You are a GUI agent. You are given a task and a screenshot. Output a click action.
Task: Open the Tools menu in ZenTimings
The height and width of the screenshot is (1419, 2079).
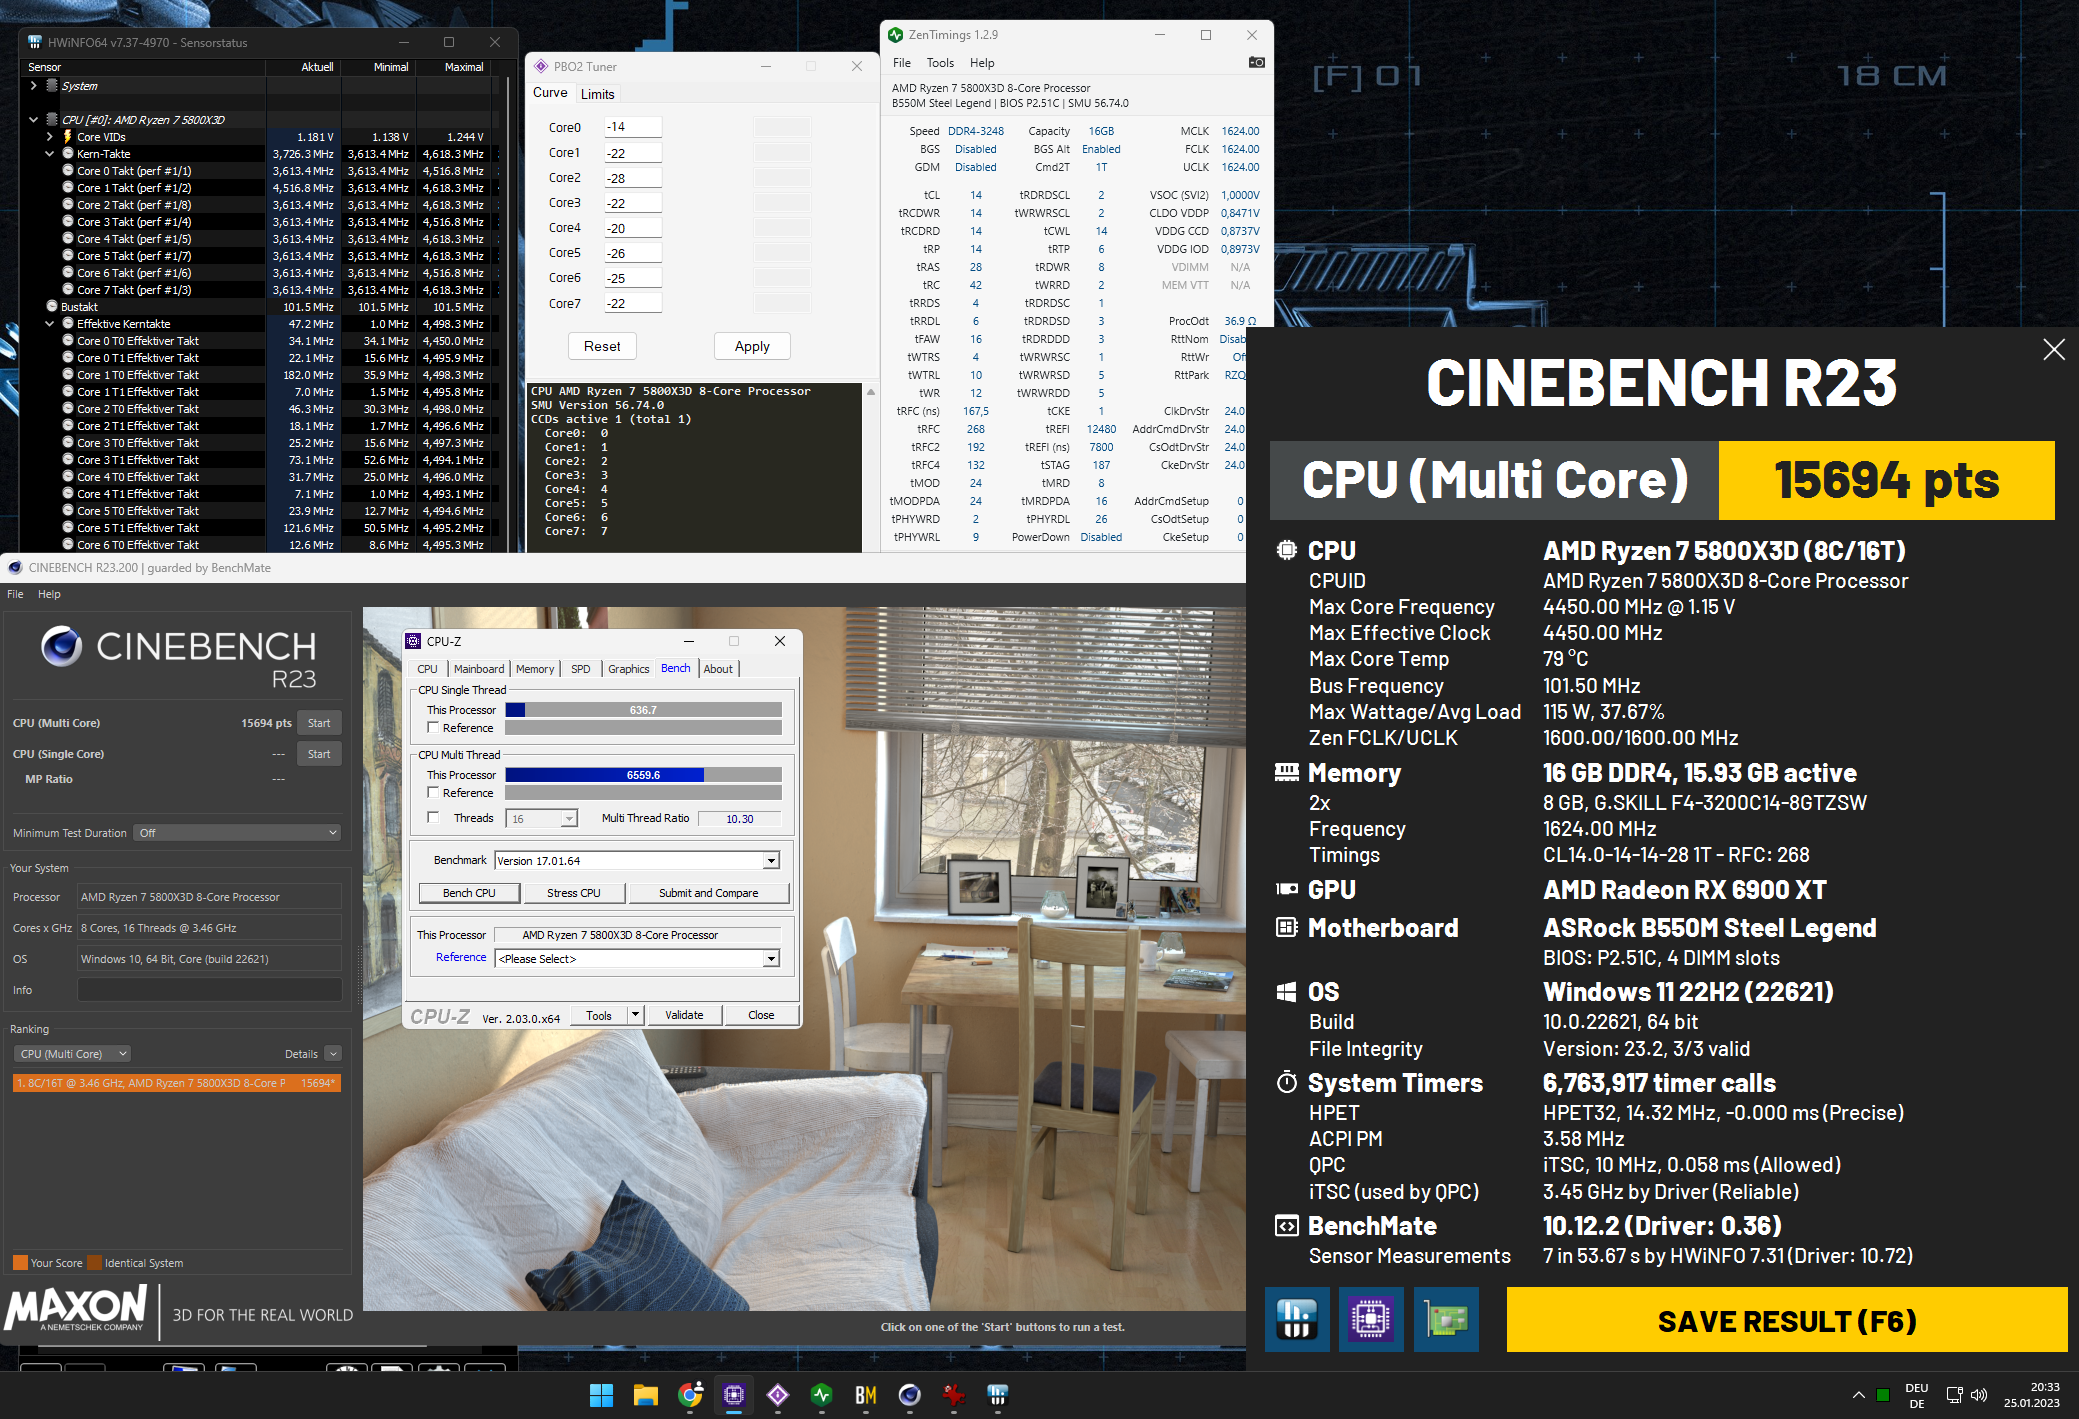coord(939,62)
